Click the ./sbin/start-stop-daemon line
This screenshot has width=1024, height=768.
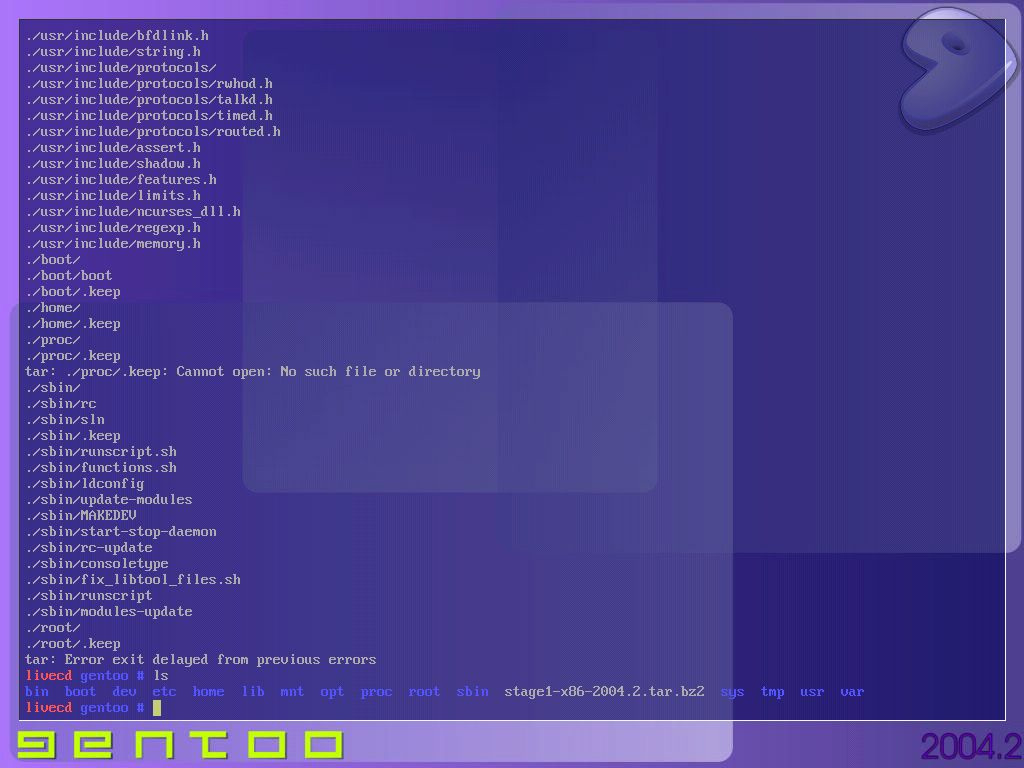coord(121,532)
